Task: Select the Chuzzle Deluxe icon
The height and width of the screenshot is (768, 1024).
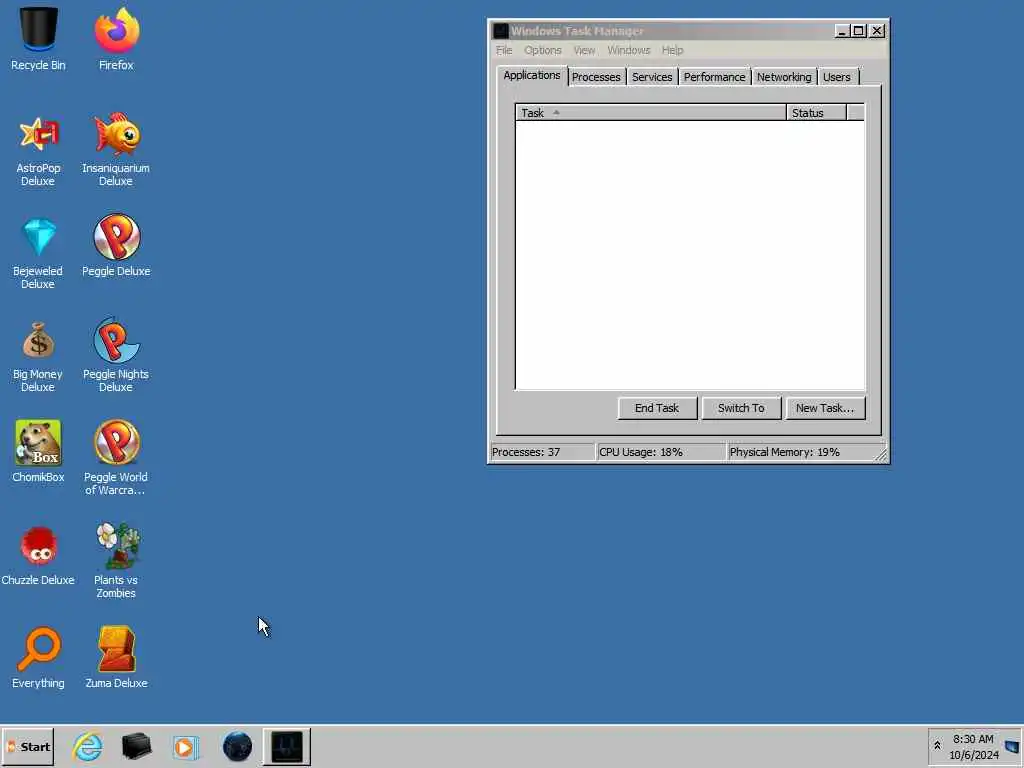Action: pyautogui.click(x=38, y=555)
